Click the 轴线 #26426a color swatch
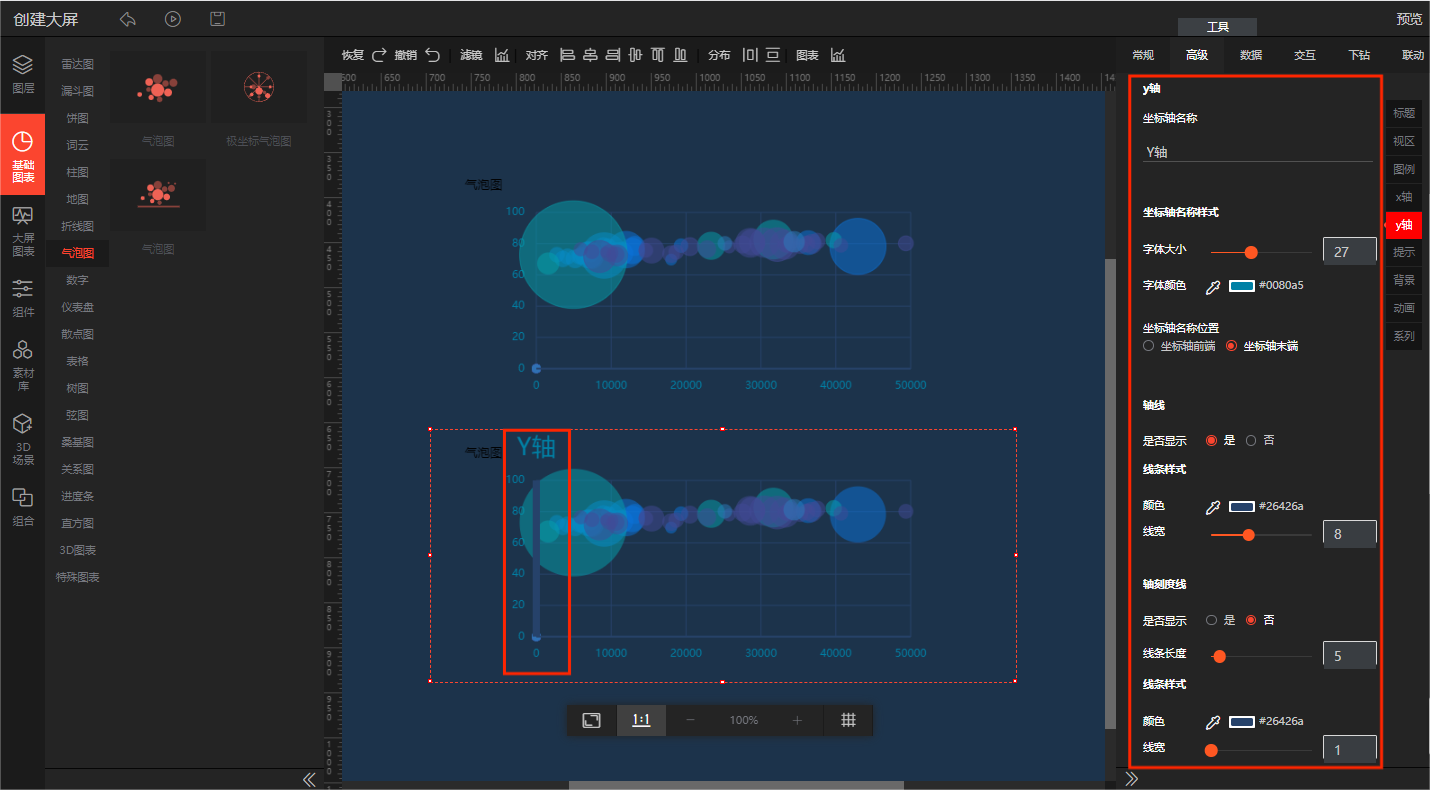The image size is (1430, 790). pos(1242,507)
